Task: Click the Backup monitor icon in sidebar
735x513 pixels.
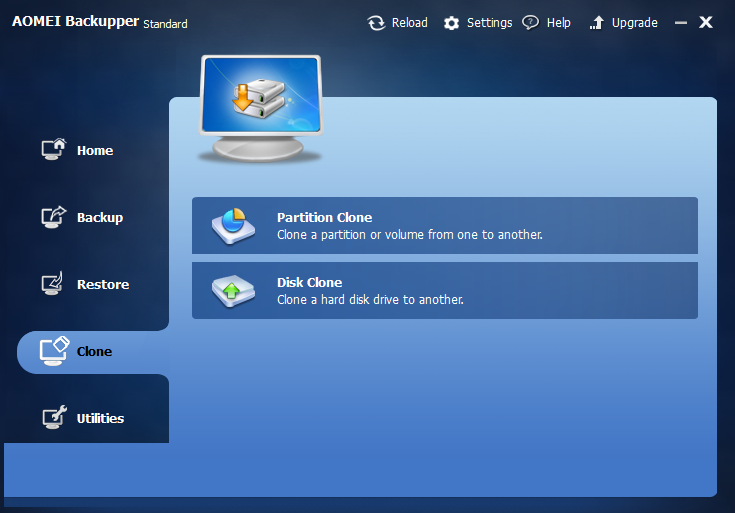Action: pos(53,217)
